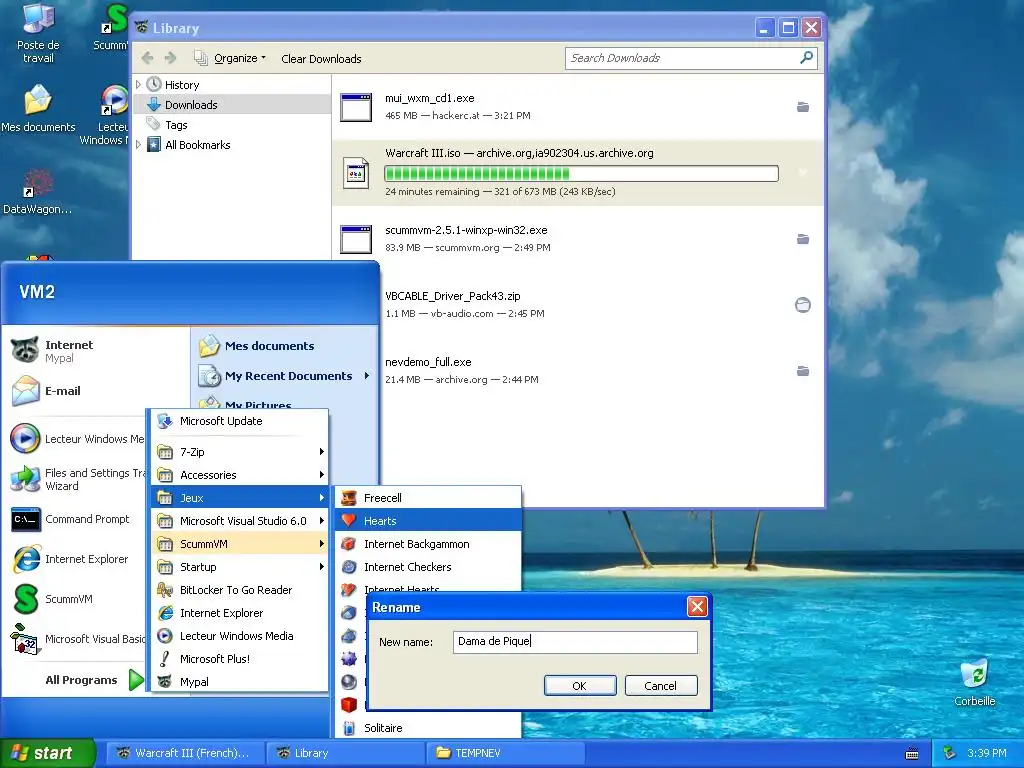1024x768 pixels.
Task: Expand the Accessories submenu
Action: point(240,475)
